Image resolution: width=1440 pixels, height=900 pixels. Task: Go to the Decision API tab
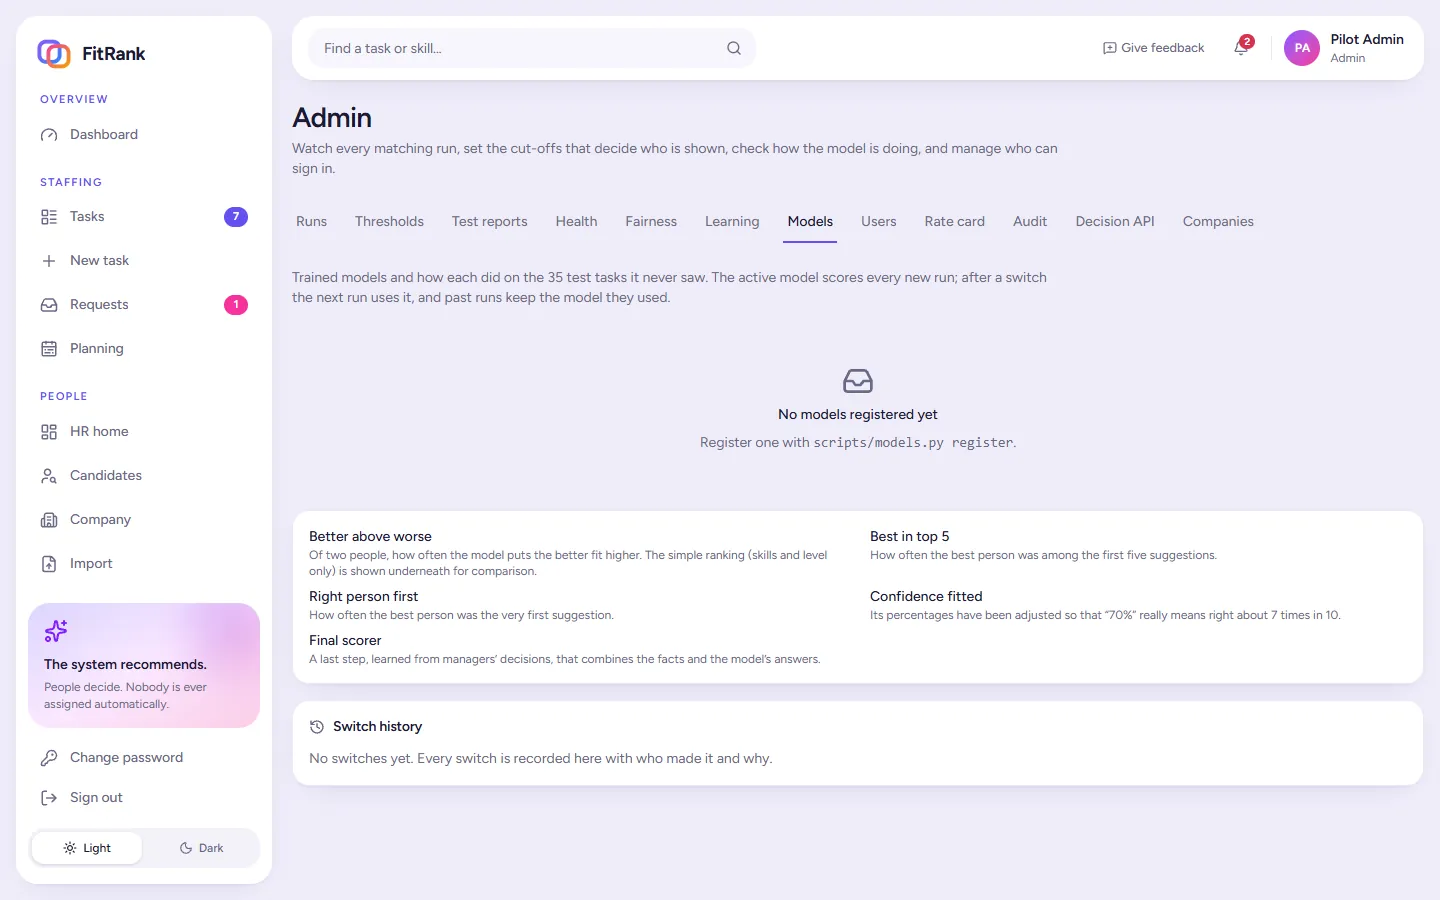(x=1115, y=222)
